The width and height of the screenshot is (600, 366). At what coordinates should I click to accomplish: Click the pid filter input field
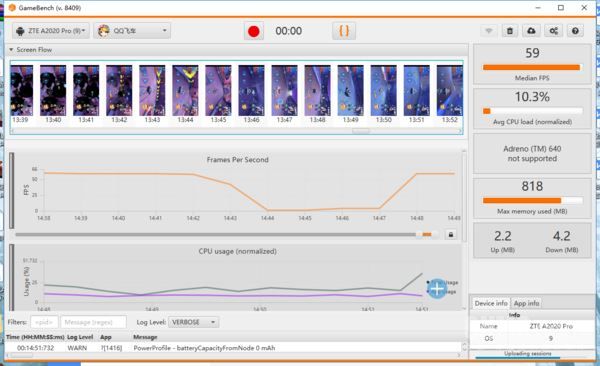[x=44, y=322]
